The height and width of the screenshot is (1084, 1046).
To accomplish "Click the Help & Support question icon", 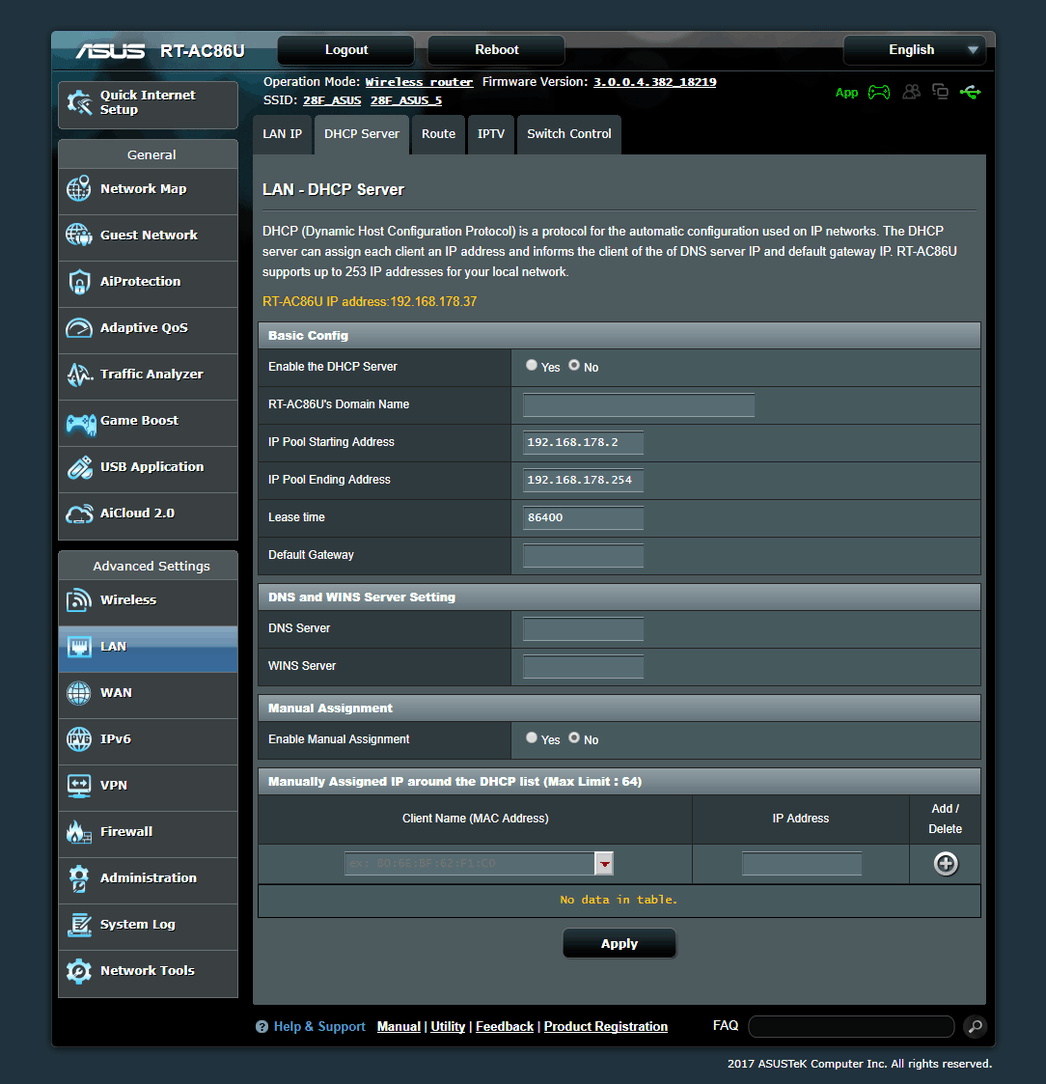I will click(262, 1027).
